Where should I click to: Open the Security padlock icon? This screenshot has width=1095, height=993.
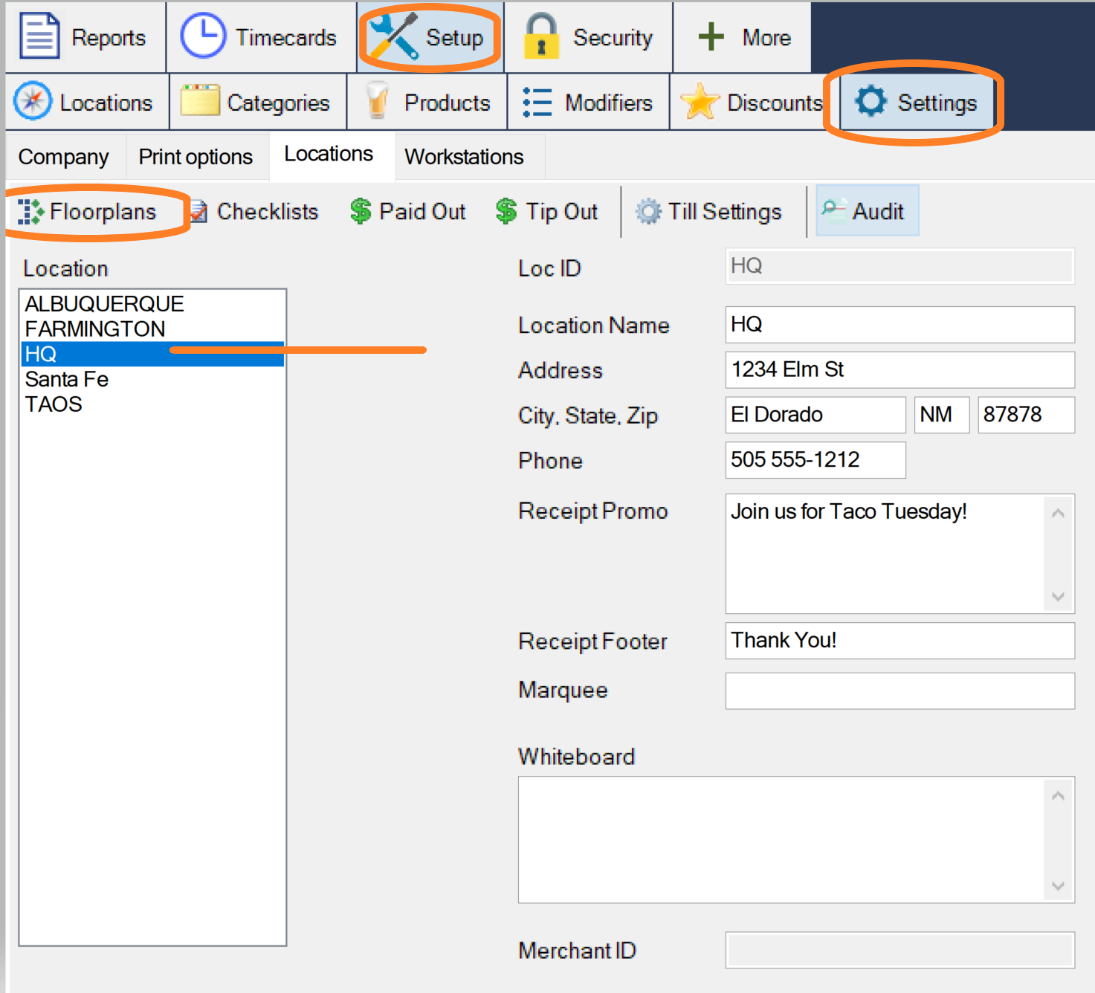(541, 36)
